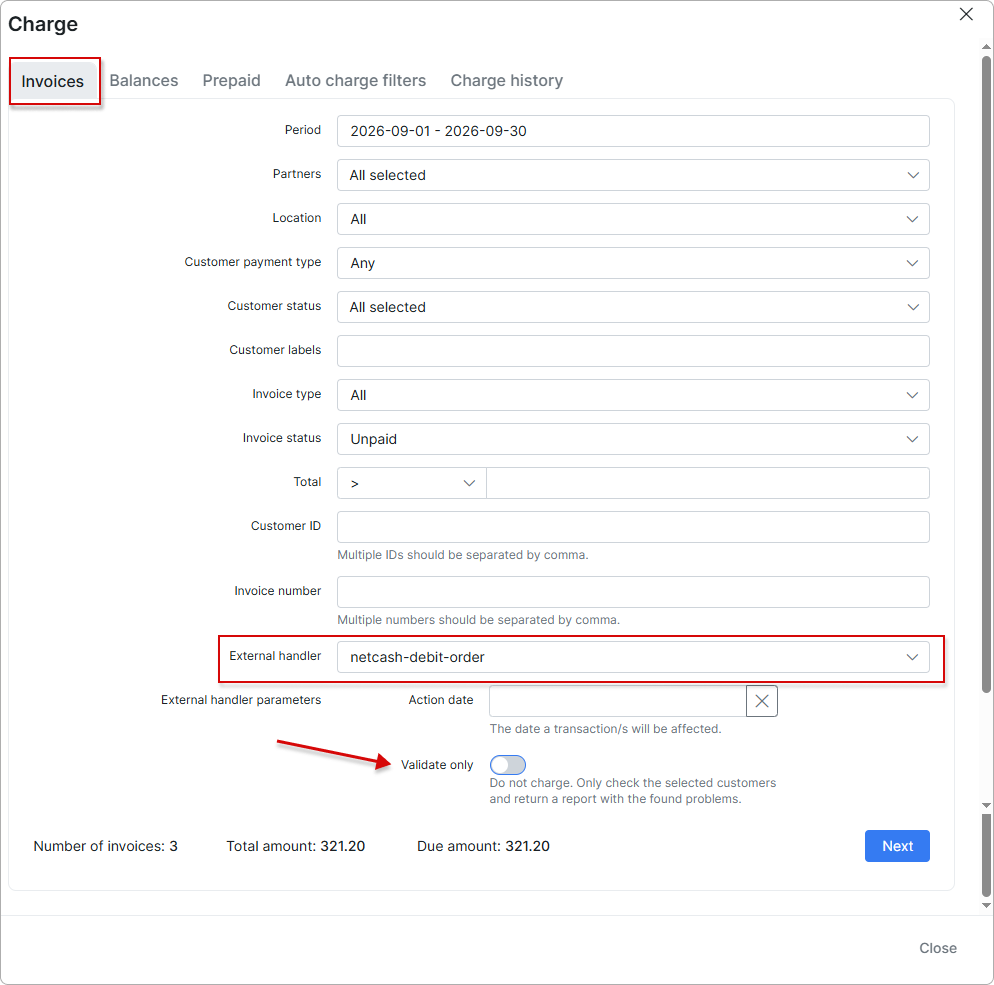Screen dimensions: 994x985
Task: Expand the Customer status dropdown
Action: click(x=633, y=307)
